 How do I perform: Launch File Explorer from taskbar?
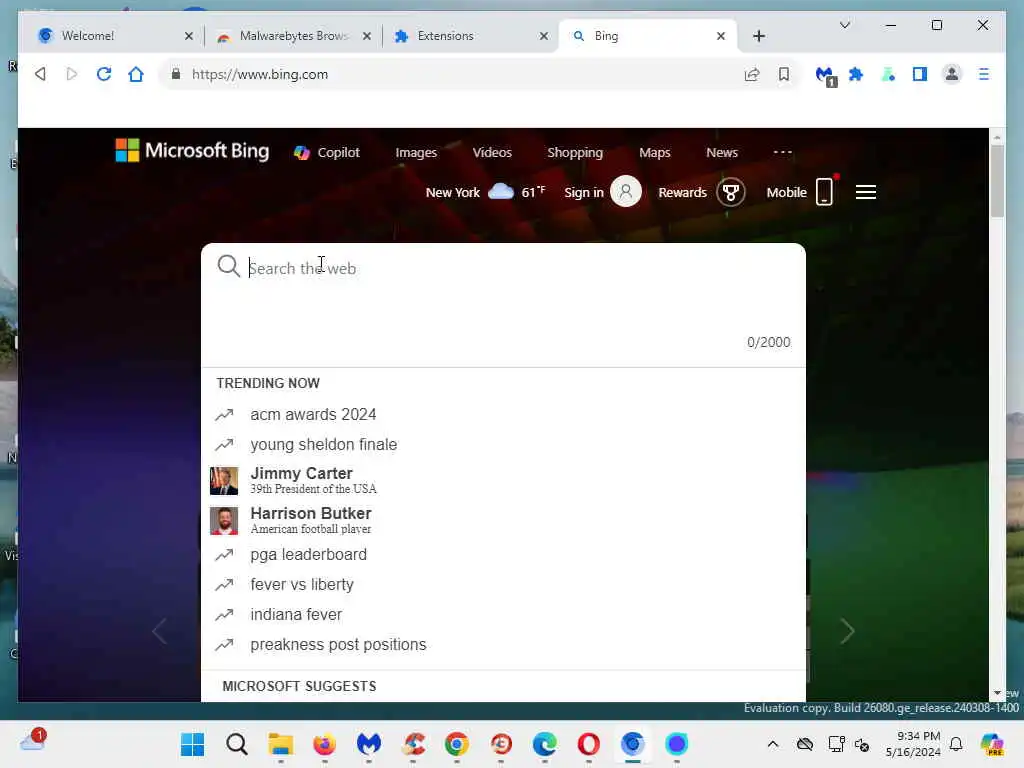point(281,744)
